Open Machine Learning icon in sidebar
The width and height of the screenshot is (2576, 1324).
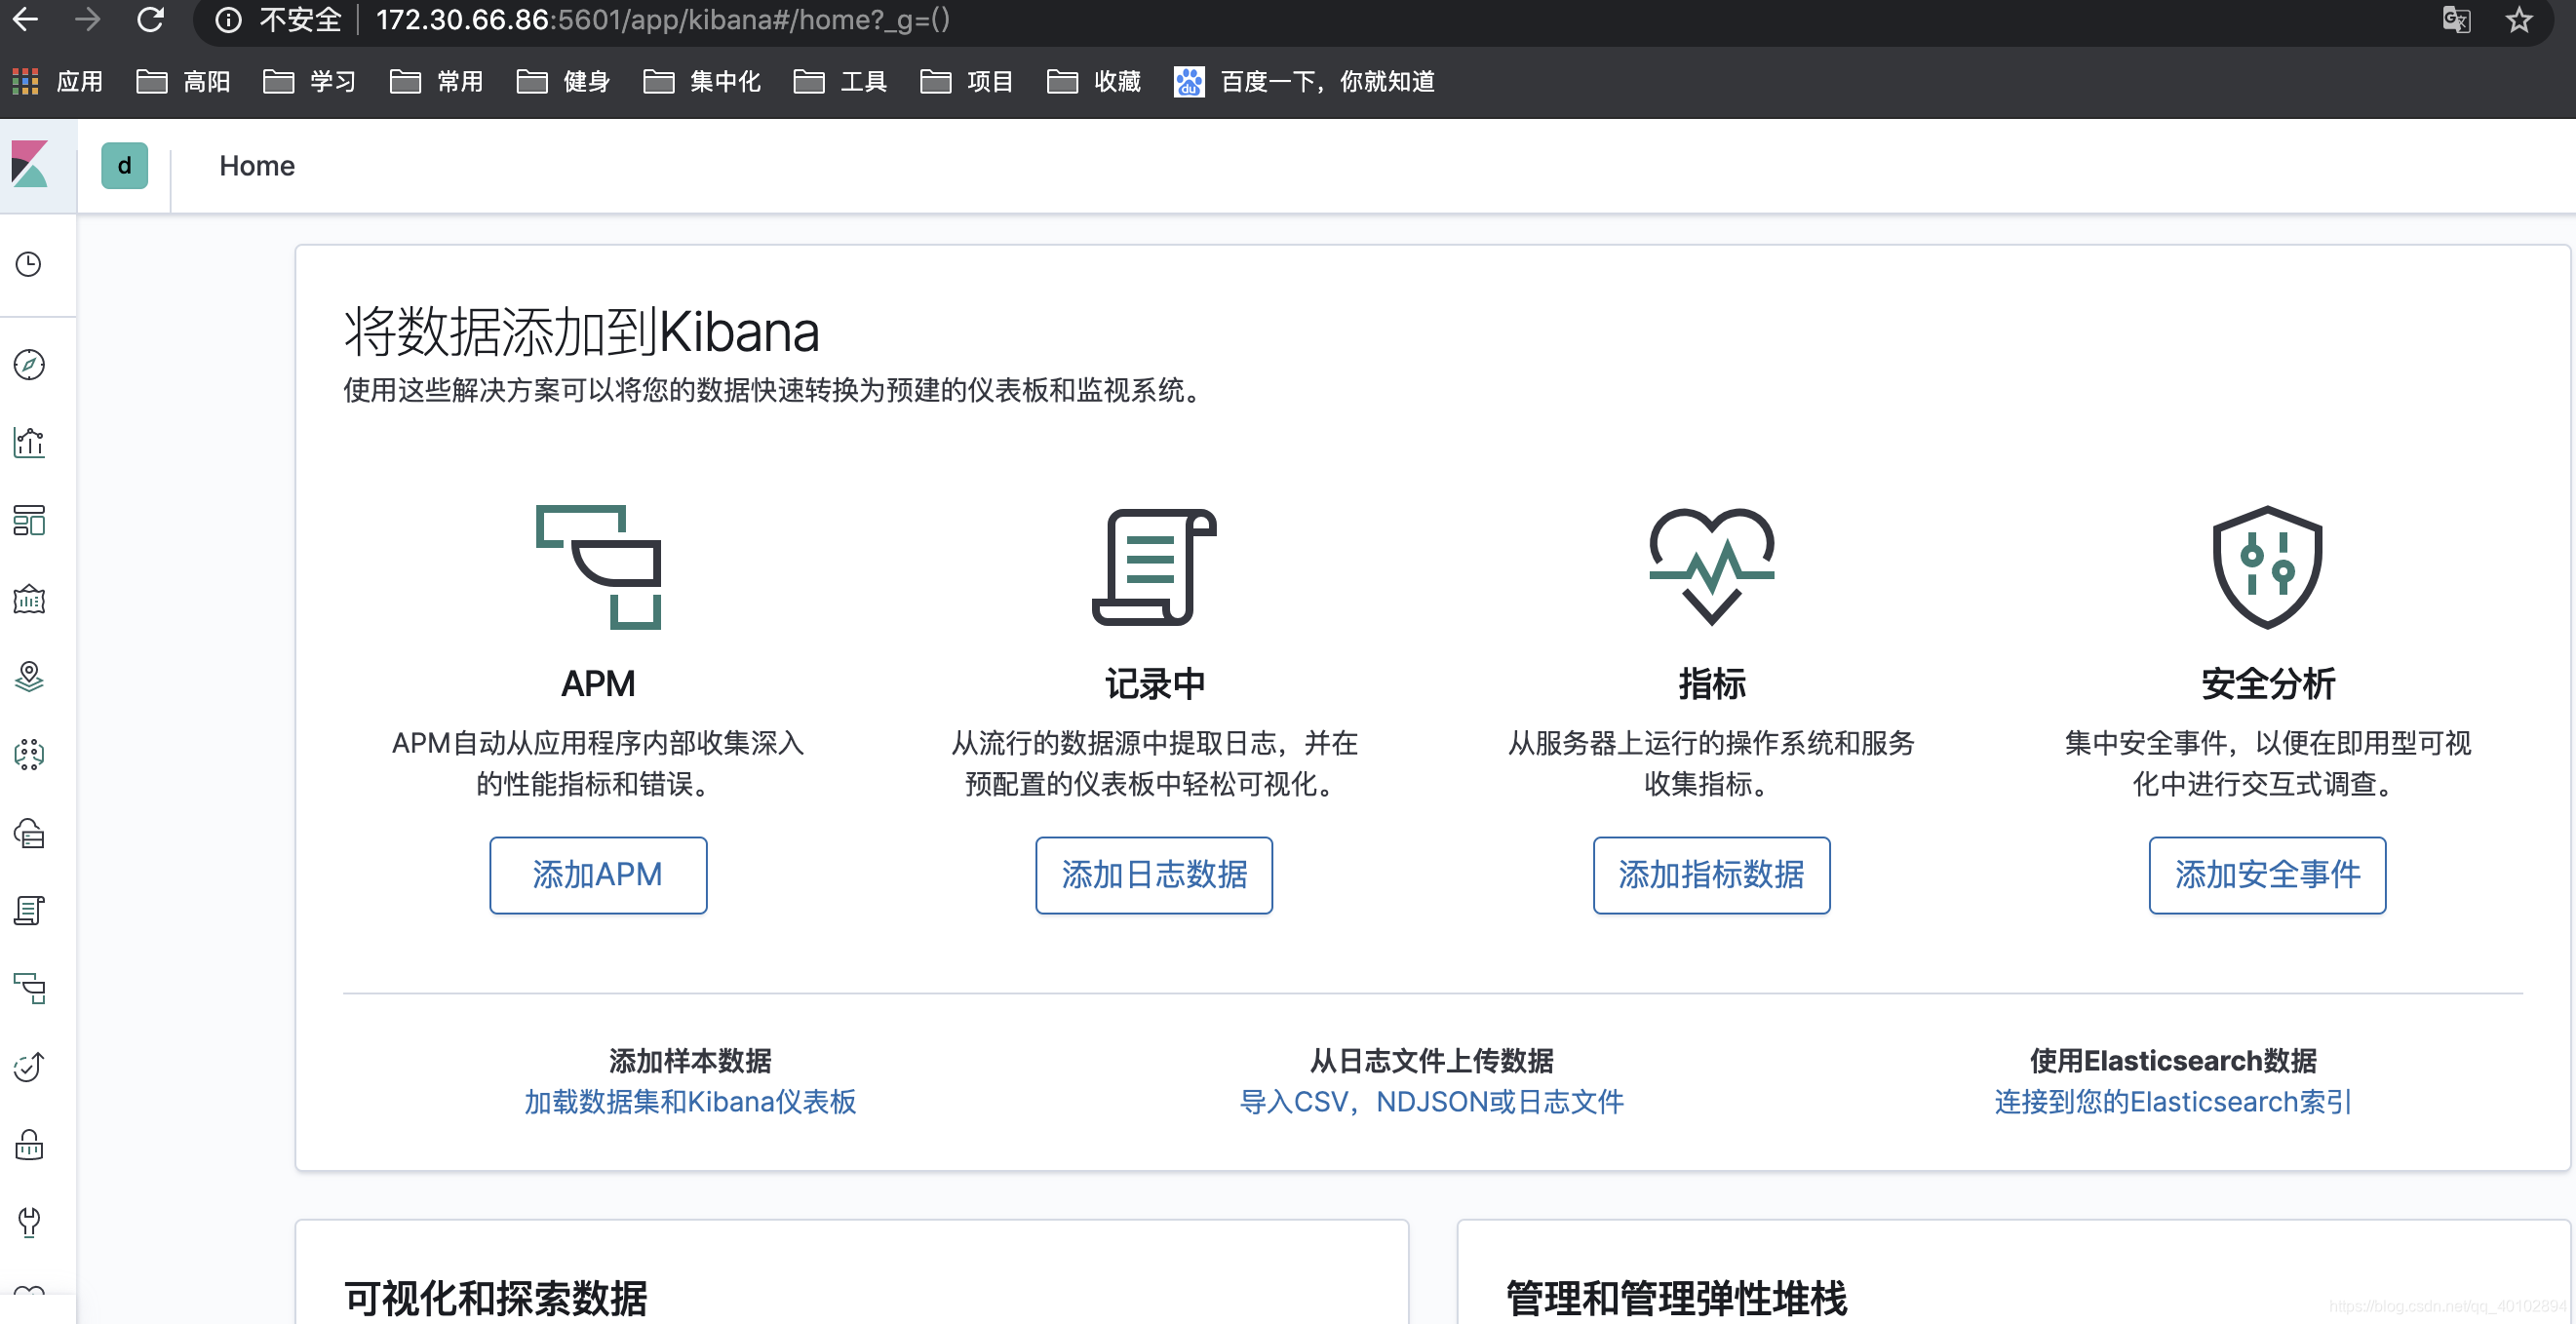pyautogui.click(x=29, y=755)
